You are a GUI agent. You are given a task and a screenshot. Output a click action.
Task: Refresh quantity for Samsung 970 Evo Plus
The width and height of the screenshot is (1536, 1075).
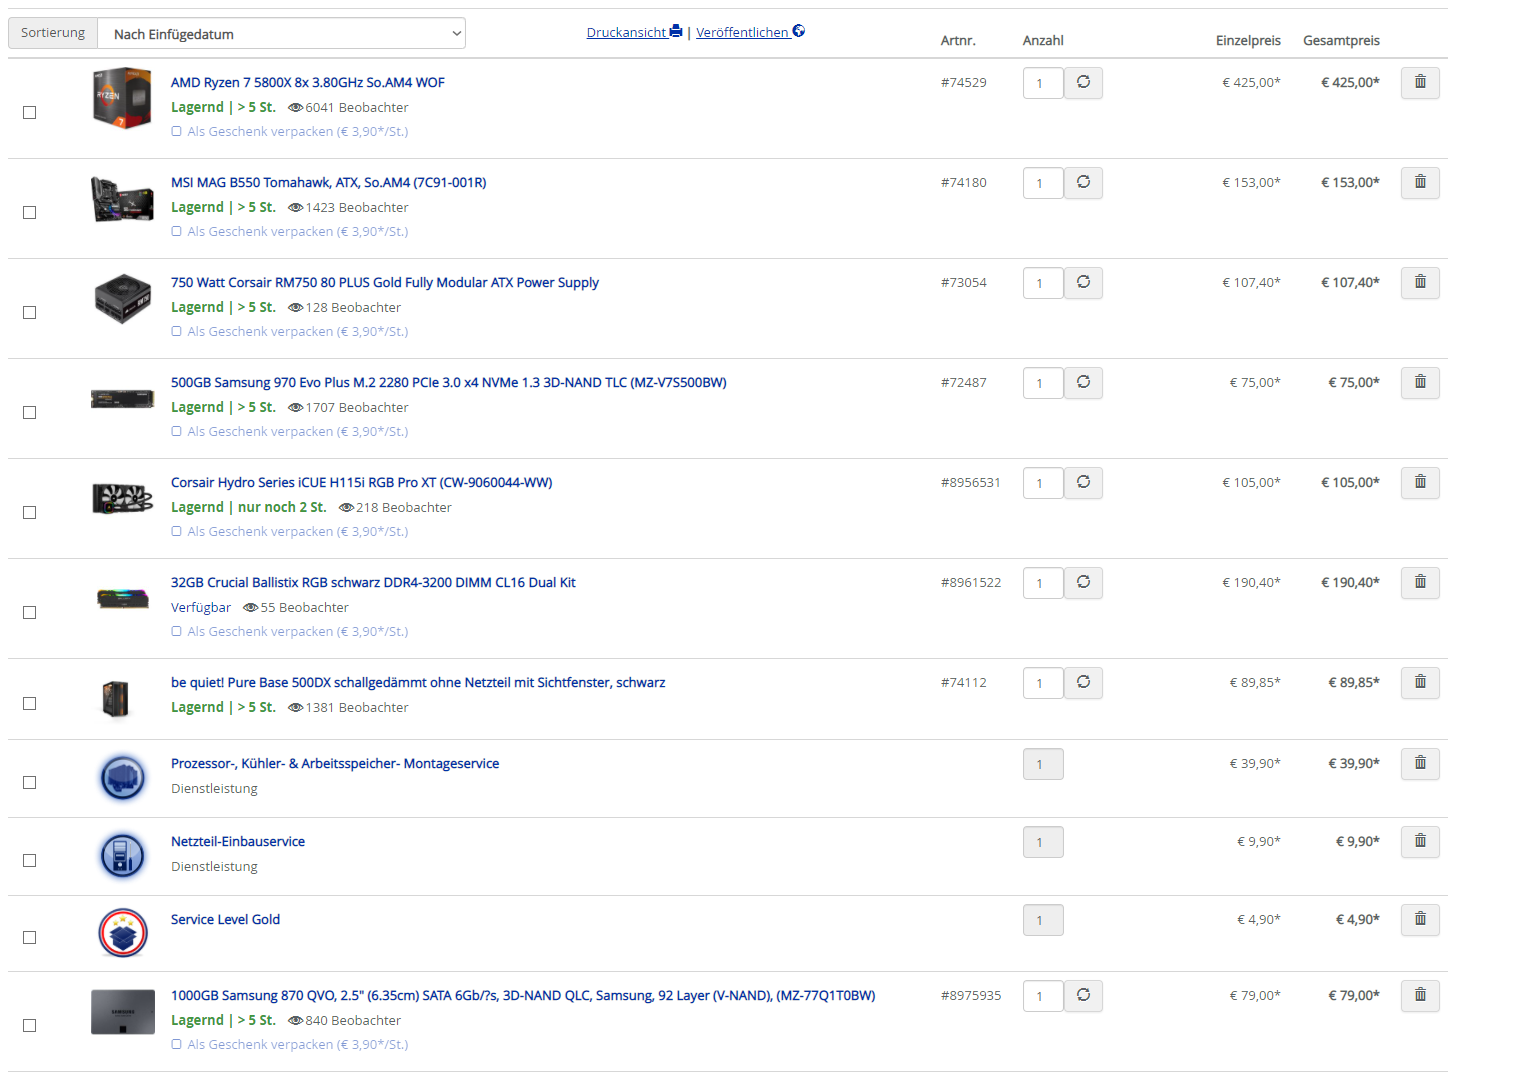point(1083,383)
